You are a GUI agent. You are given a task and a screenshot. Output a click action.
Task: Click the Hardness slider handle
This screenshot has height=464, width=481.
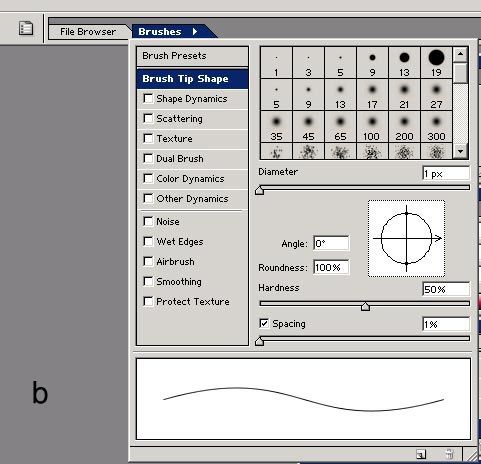(365, 306)
